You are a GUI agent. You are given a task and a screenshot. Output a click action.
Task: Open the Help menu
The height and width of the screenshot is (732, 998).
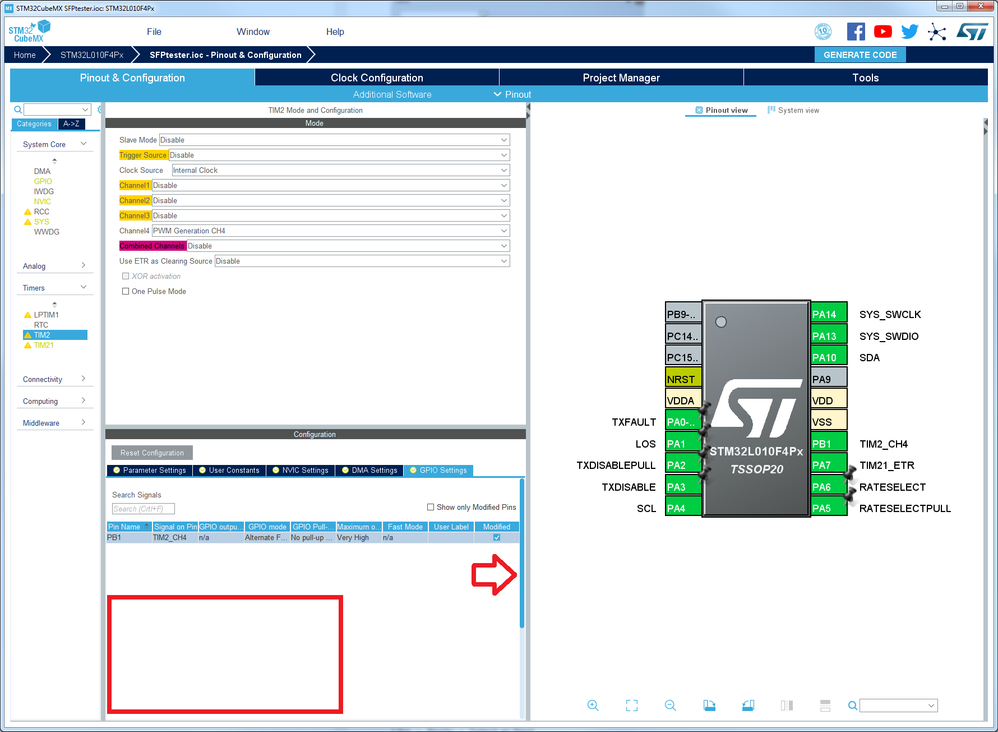point(335,32)
